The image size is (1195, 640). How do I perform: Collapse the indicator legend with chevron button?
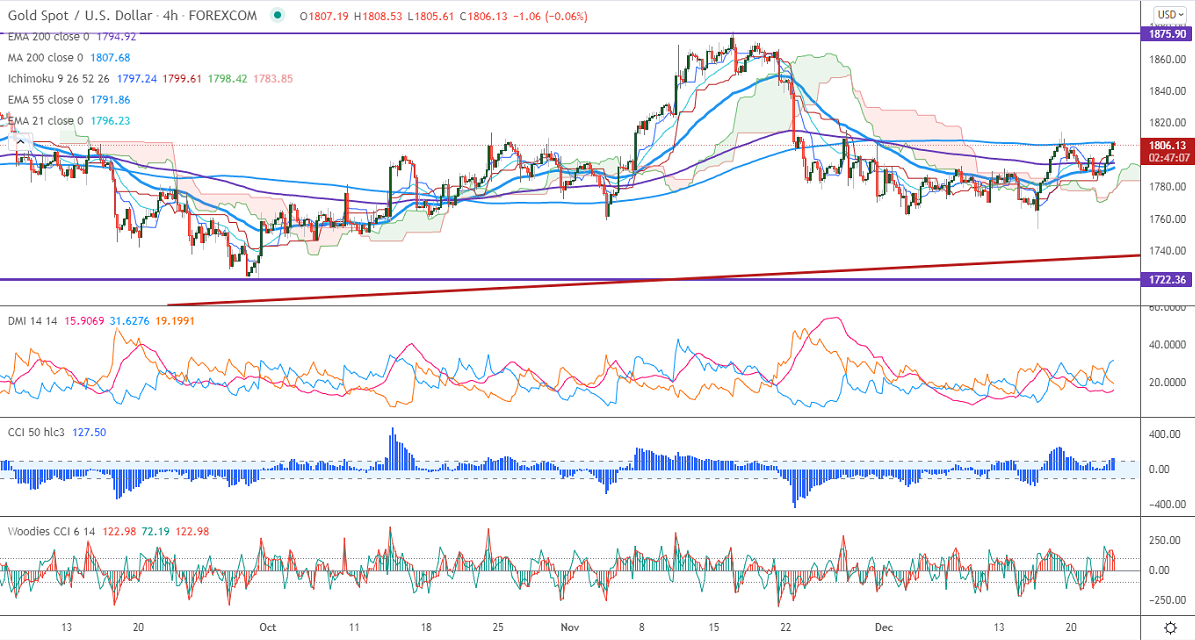[x=20, y=142]
